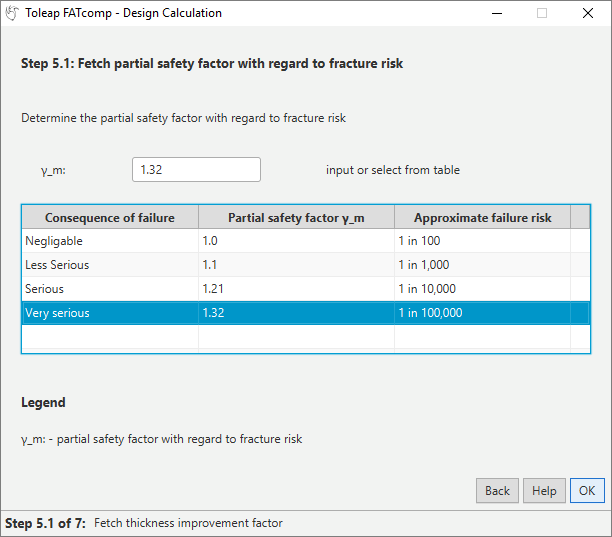Click the Toleap FATcomp app icon
The height and width of the screenshot is (537, 612).
[x=13, y=14]
